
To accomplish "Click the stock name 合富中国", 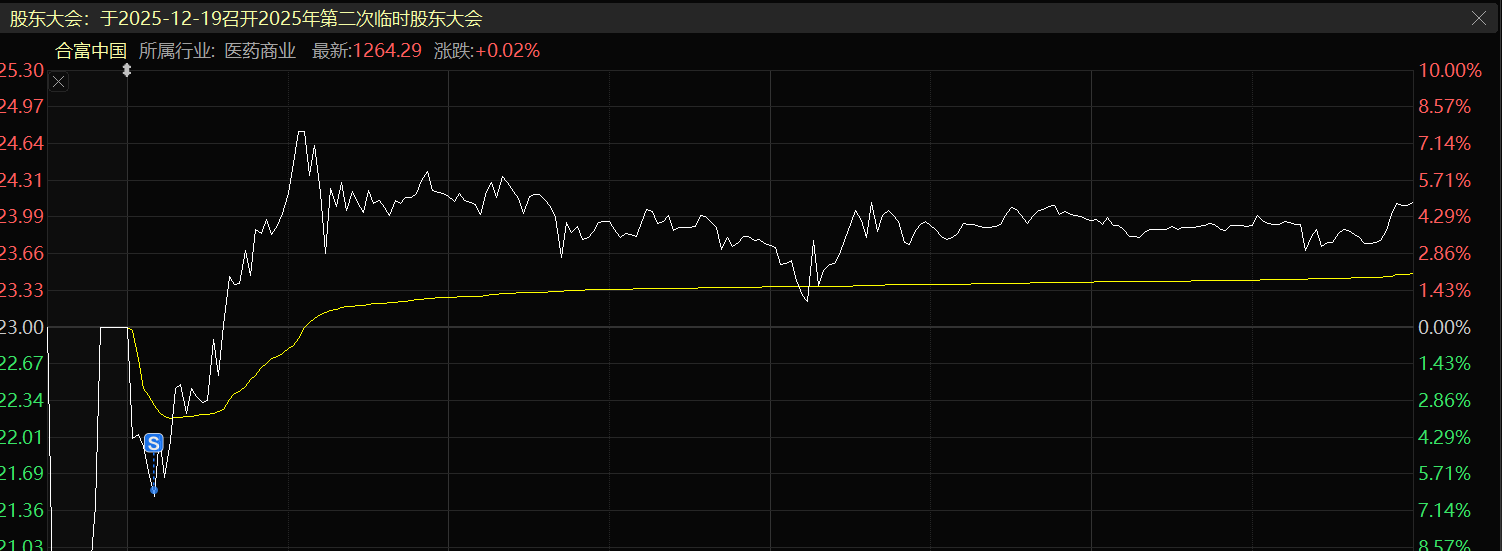I will [x=90, y=51].
